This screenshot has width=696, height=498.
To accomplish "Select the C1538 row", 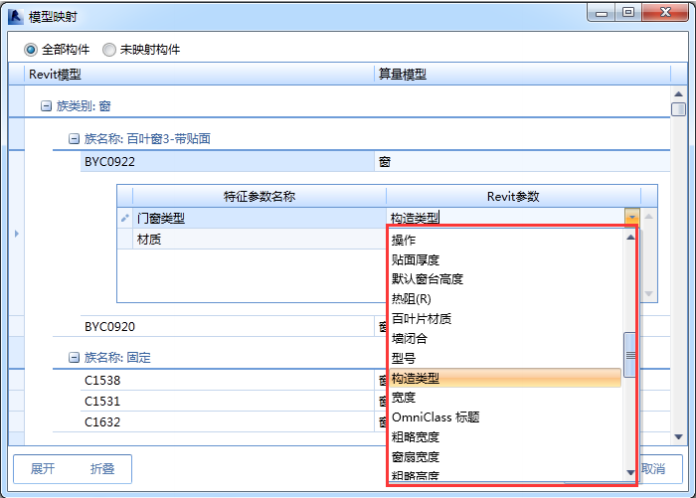I will tap(227, 380).
